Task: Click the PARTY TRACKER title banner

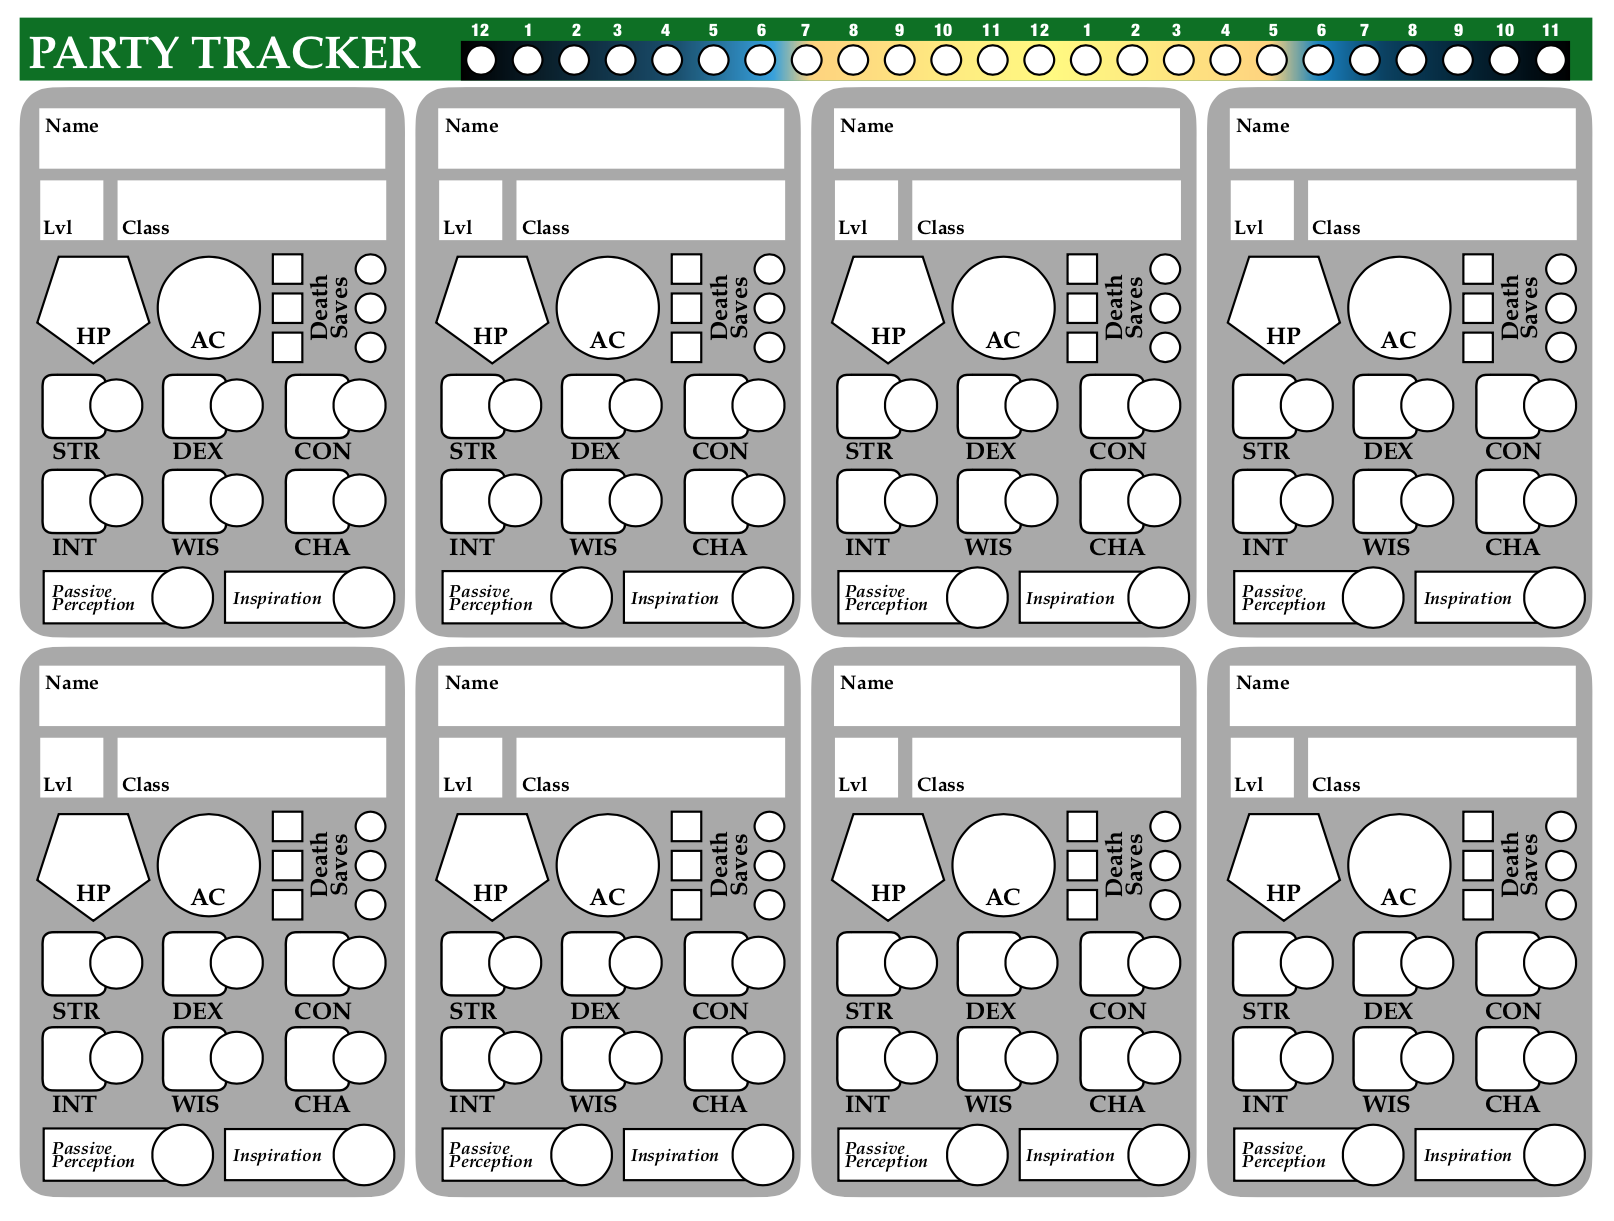Action: [x=225, y=47]
